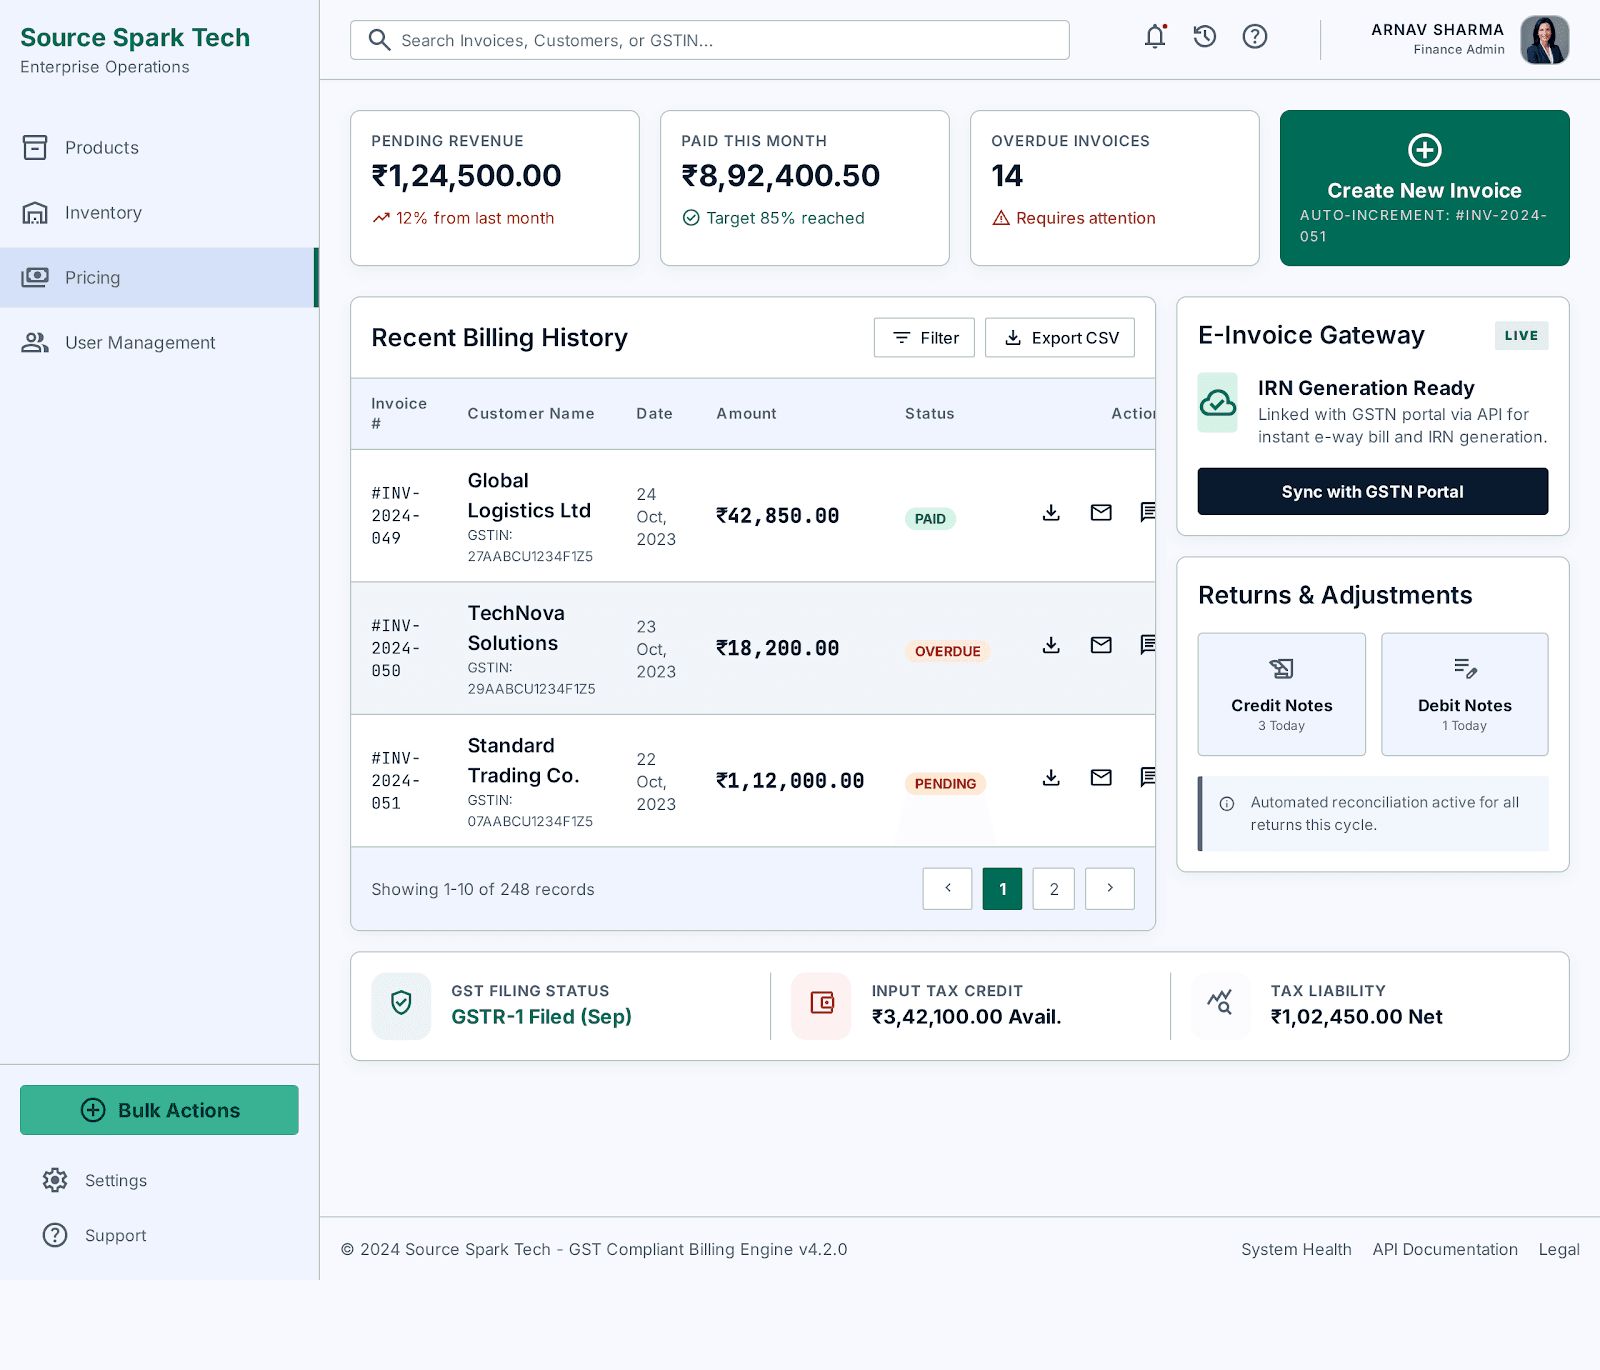
Task: Open notes icon for Global Logistics Ltd row
Action: pyautogui.click(x=1148, y=513)
